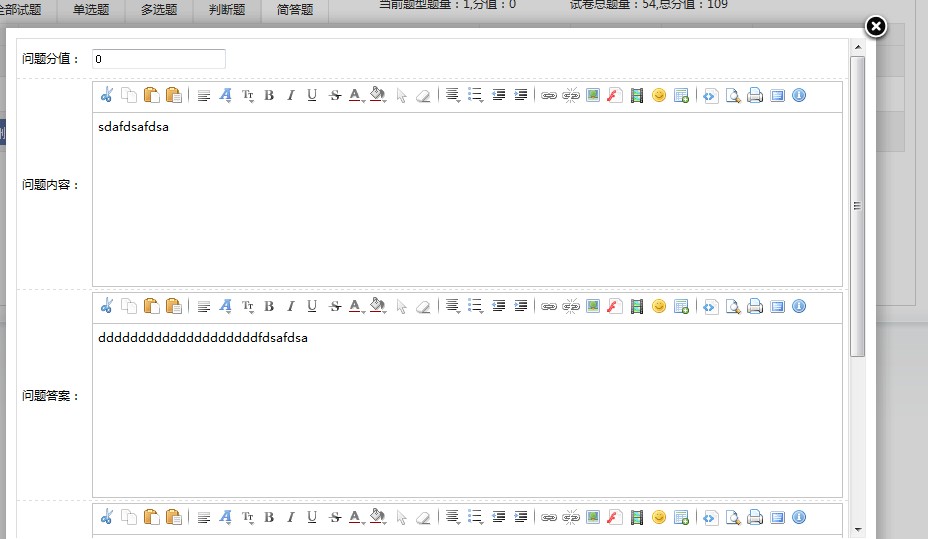This screenshot has width=928, height=539.
Task: Switch to the 单选题 tab
Action: (91, 9)
